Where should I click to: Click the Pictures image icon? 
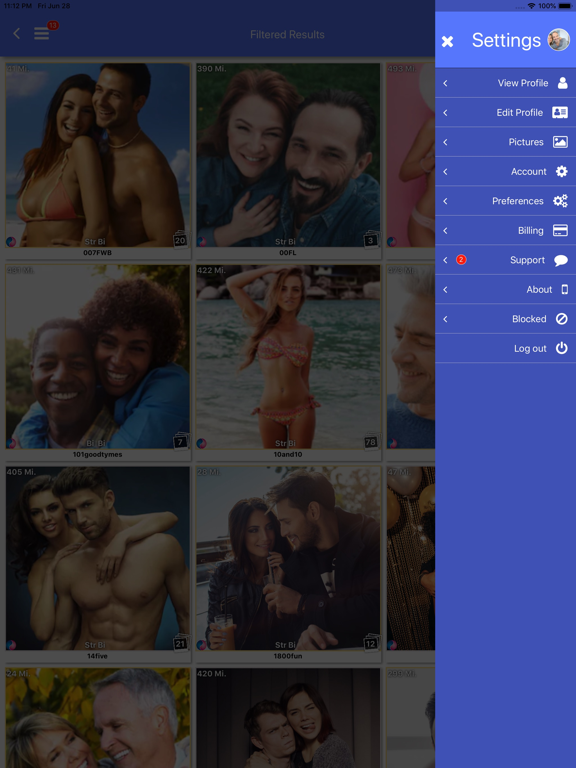(x=560, y=142)
